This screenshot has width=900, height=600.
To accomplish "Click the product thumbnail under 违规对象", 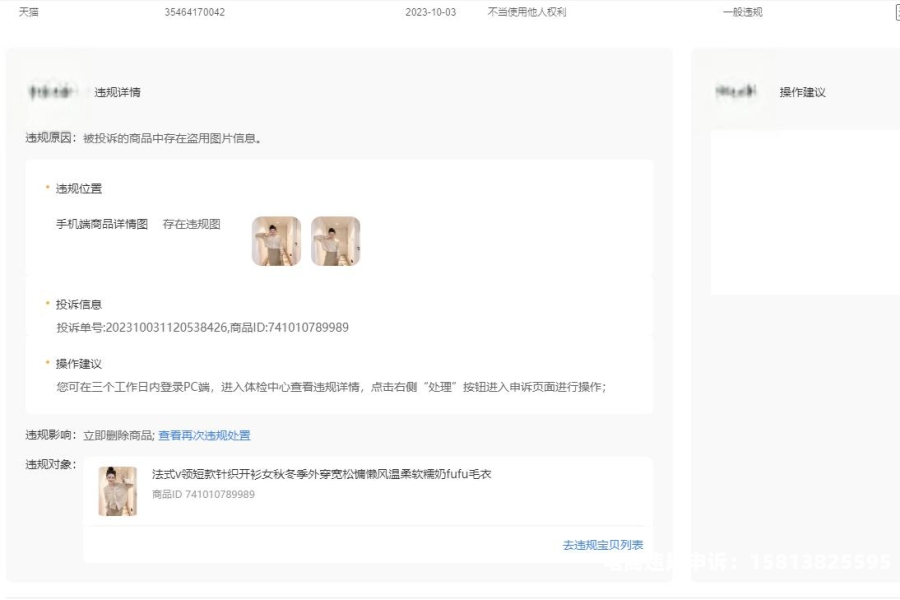I will click(x=117, y=491).
